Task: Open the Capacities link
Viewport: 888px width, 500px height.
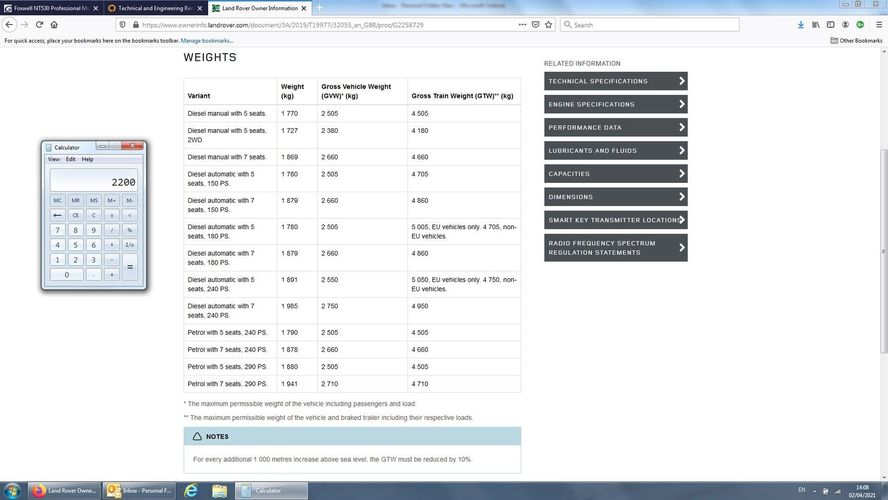Action: point(616,174)
